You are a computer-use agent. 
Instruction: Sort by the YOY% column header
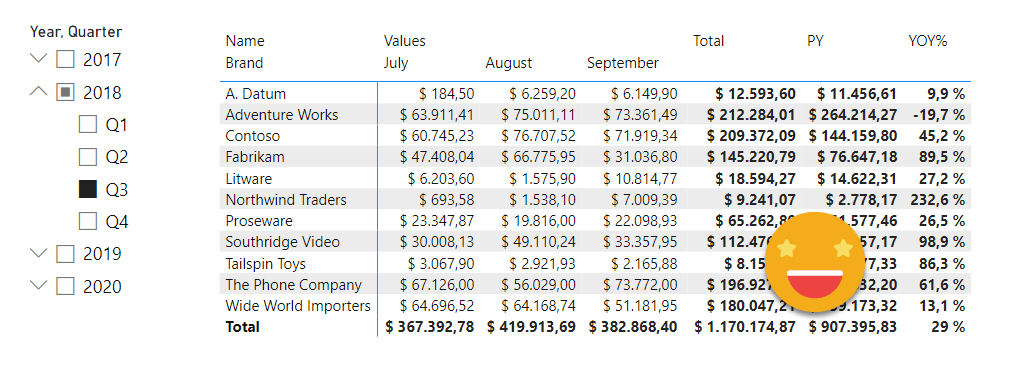pyautogui.click(x=927, y=41)
